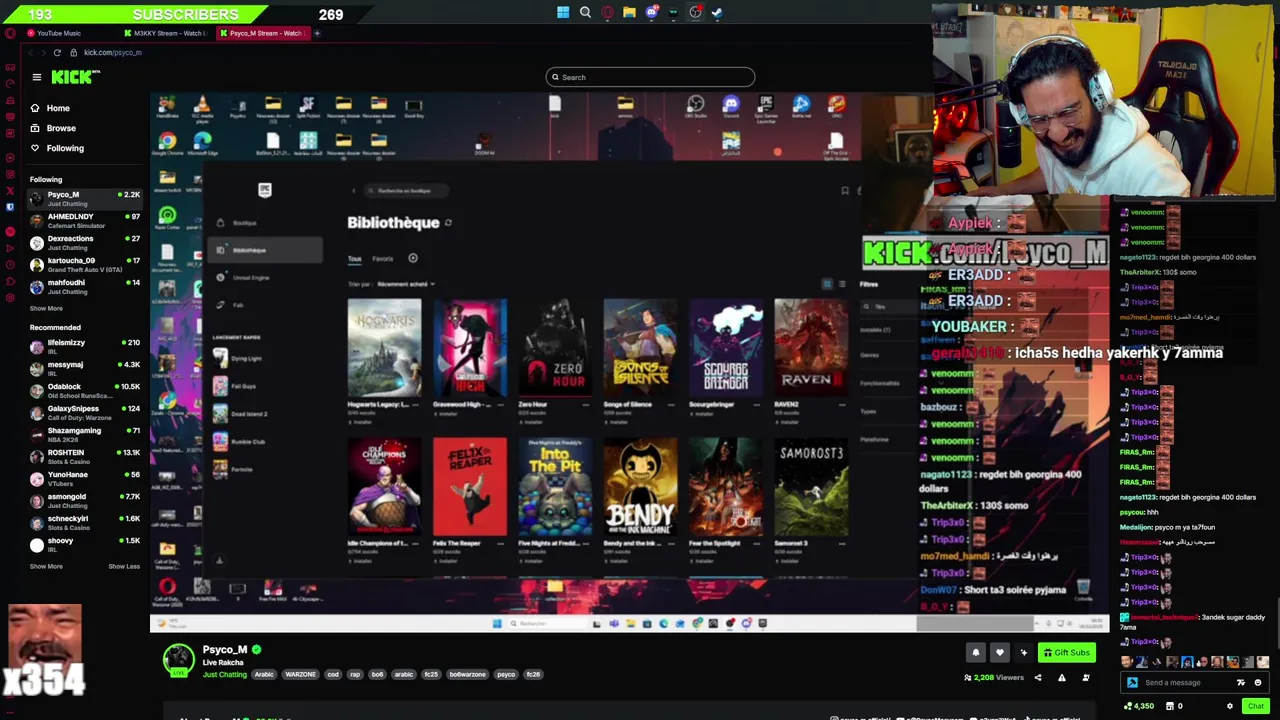Image resolution: width=1280 pixels, height=720 pixels.
Task: Open schneckyirl recommended channel
Action: coord(85,522)
